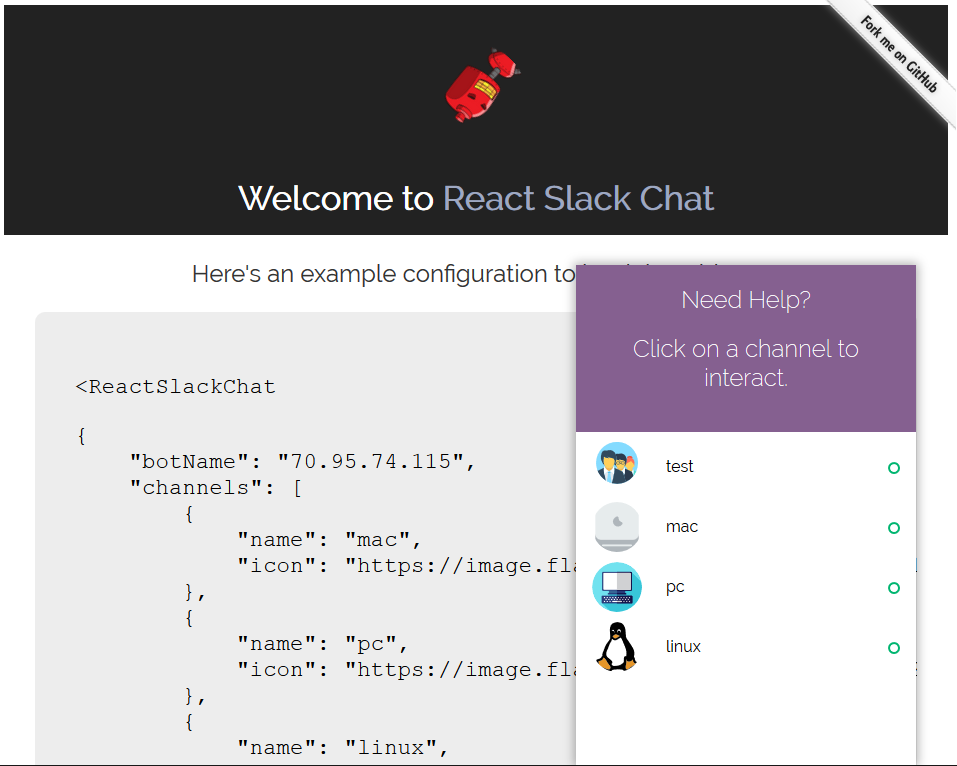957x766 pixels.
Task: Click "Click on a channel to interact." text
Action: (x=746, y=363)
